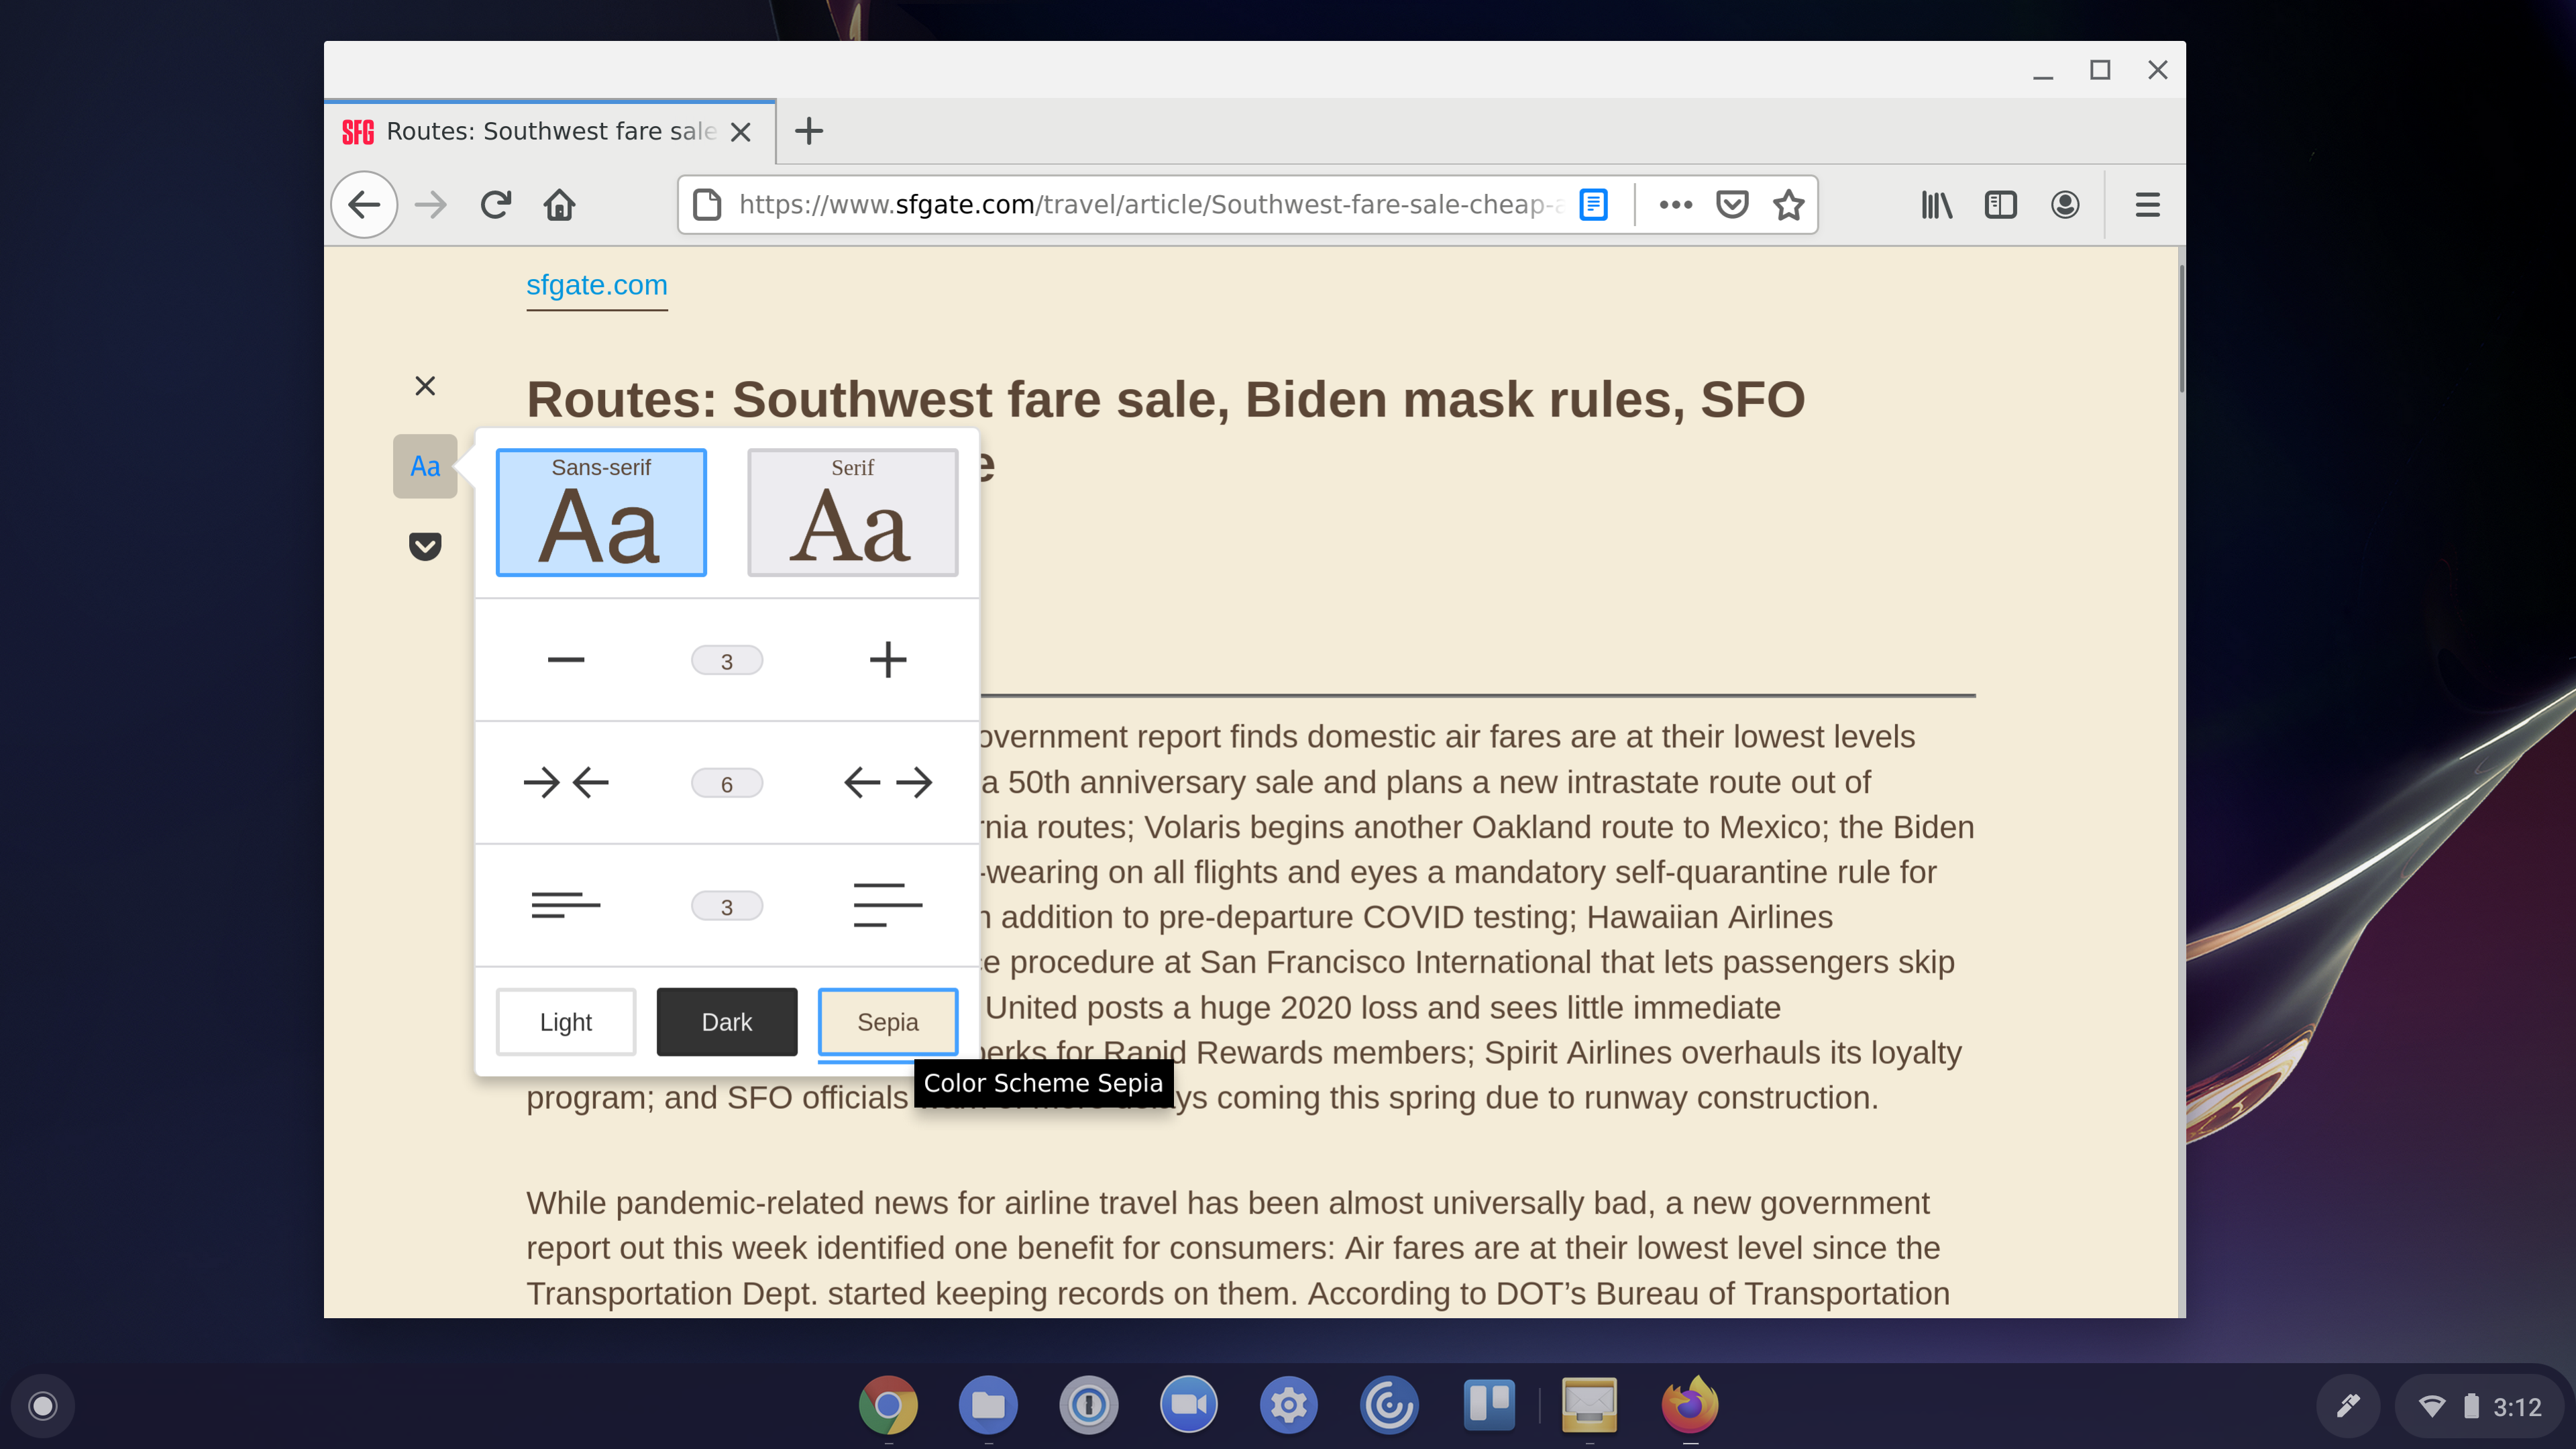
Task: Close reader view with the X
Action: pyautogui.click(x=425, y=386)
